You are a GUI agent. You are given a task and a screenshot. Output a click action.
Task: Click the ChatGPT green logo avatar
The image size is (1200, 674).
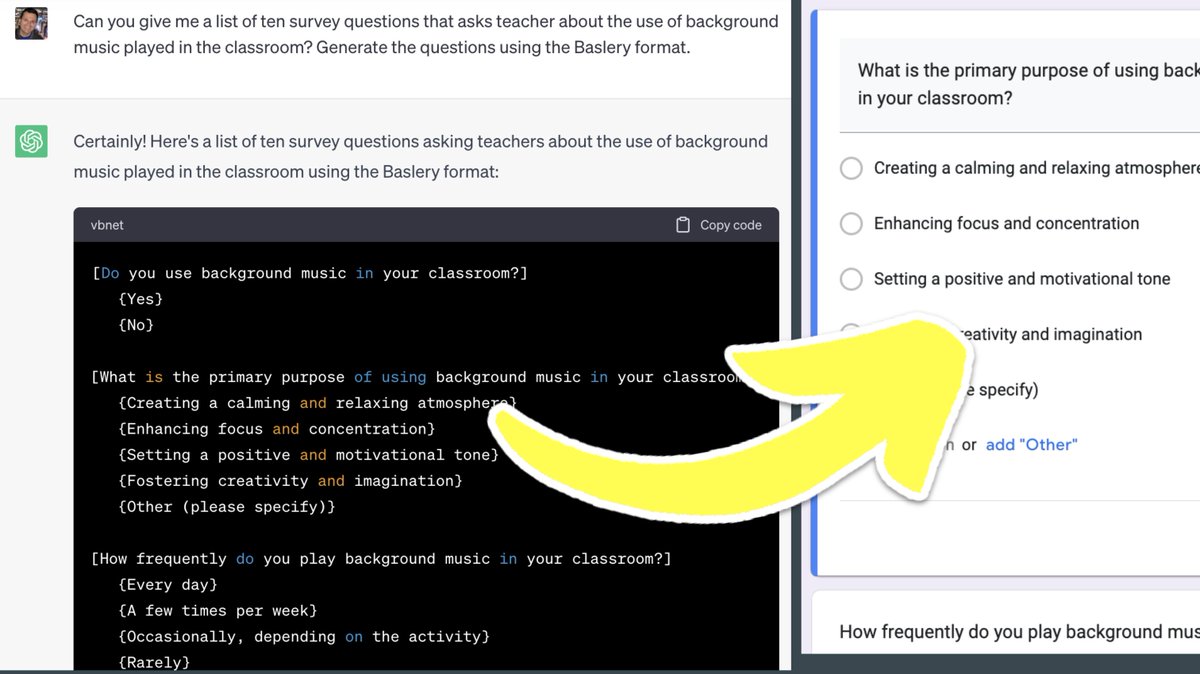[x=32, y=141]
